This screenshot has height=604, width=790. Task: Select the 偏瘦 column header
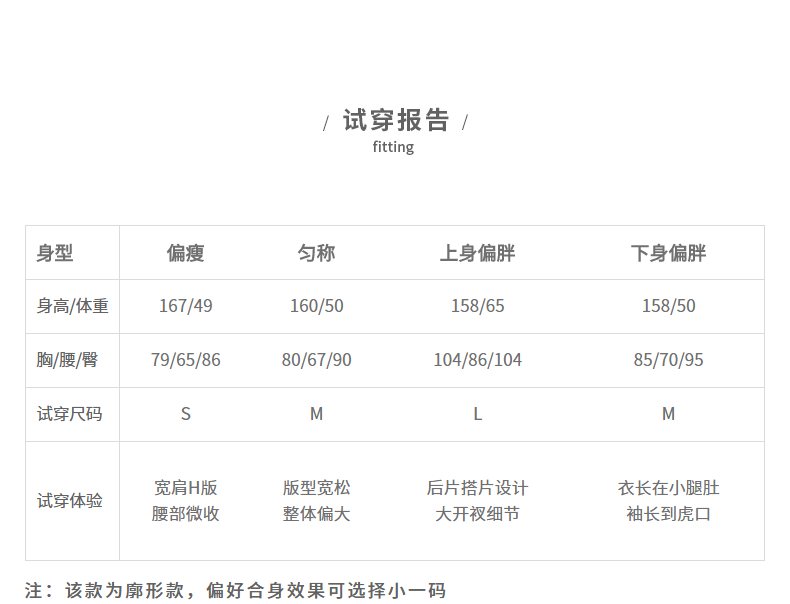tap(185, 253)
